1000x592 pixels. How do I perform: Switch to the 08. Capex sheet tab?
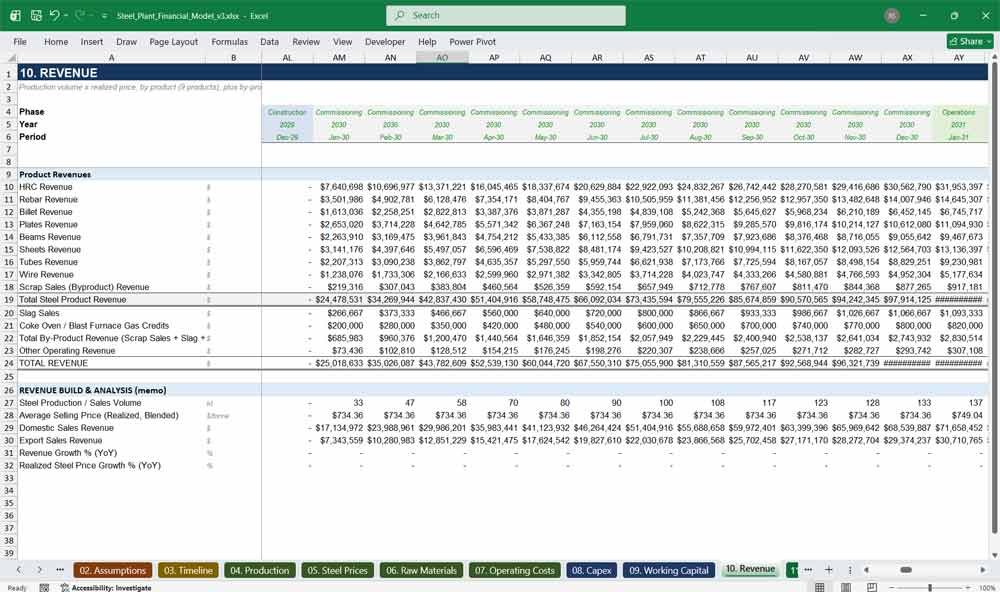tap(592, 570)
